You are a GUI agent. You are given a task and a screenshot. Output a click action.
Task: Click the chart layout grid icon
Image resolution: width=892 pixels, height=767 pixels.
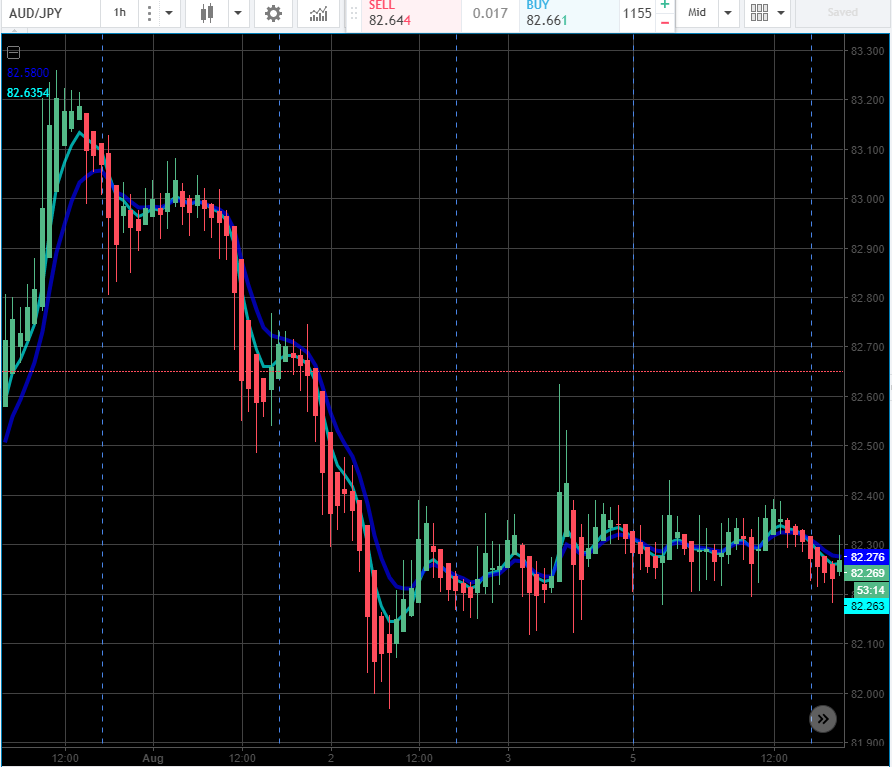(759, 13)
